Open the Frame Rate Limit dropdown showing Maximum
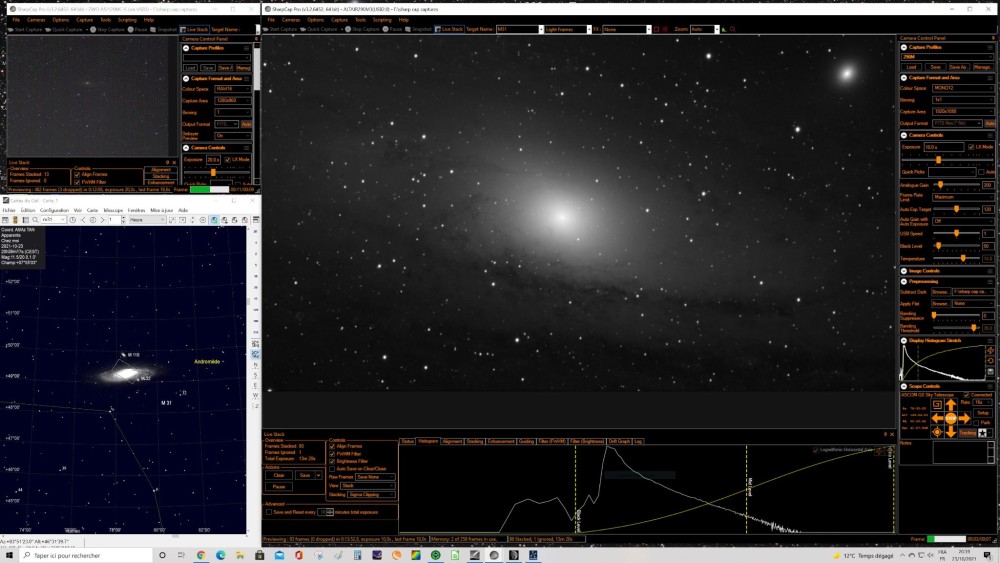1000x563 pixels. [x=963, y=197]
